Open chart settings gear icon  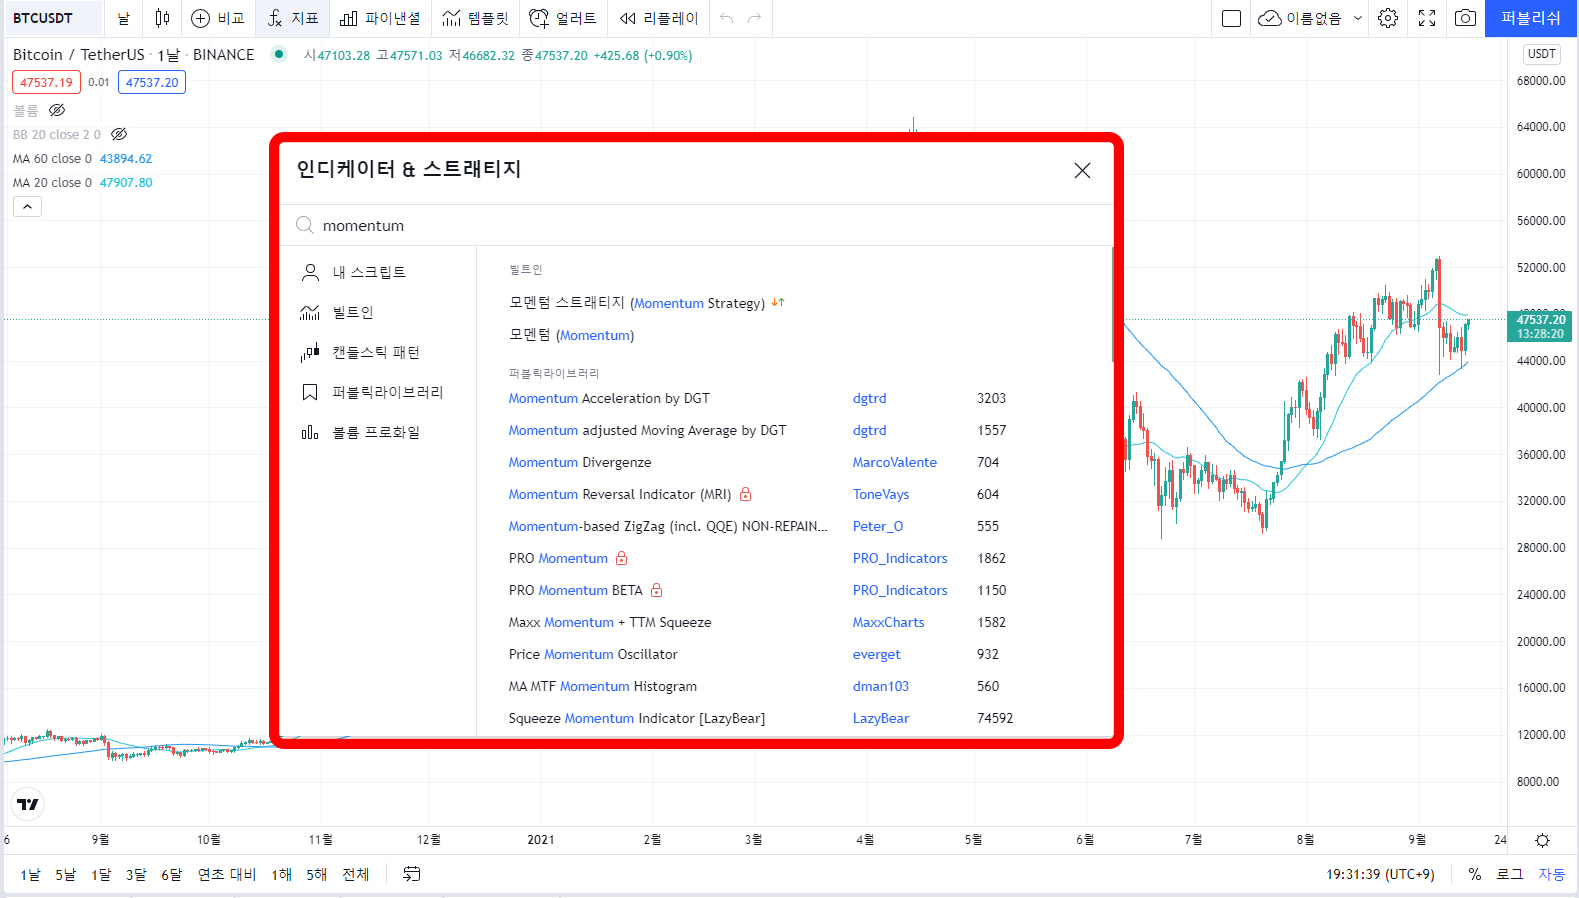tap(1388, 18)
